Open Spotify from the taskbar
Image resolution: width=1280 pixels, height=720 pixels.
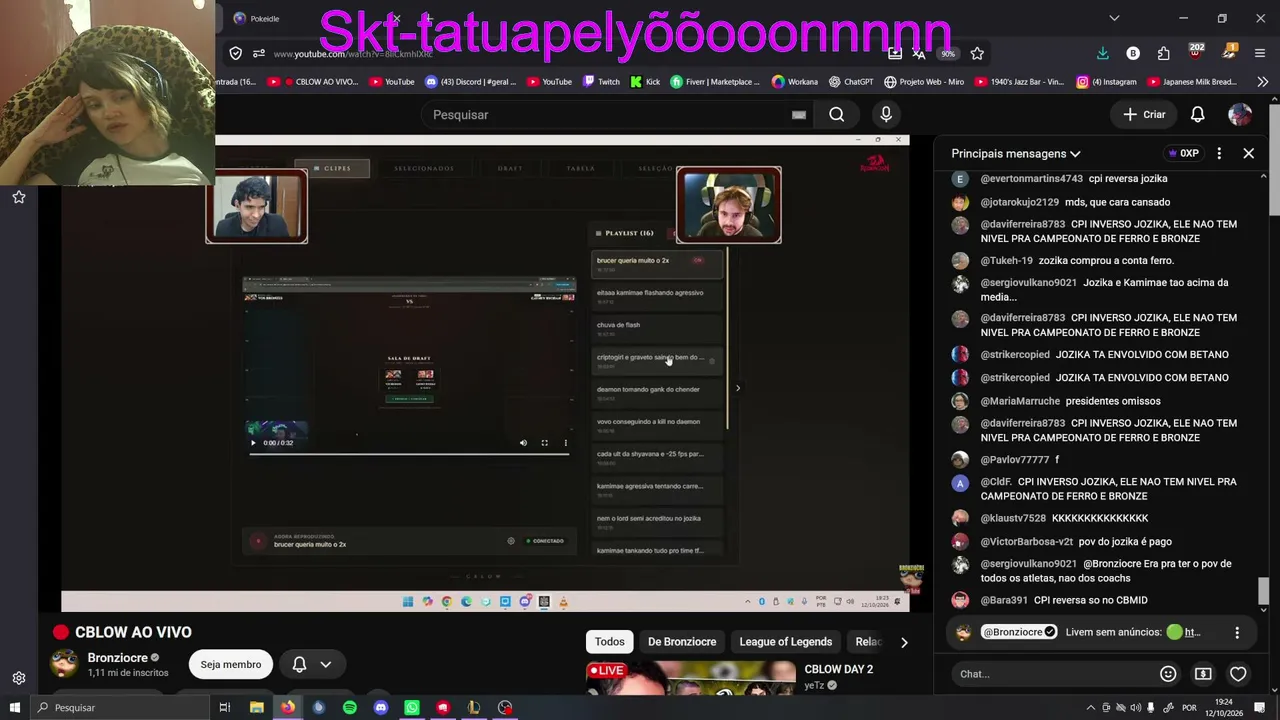(349, 707)
